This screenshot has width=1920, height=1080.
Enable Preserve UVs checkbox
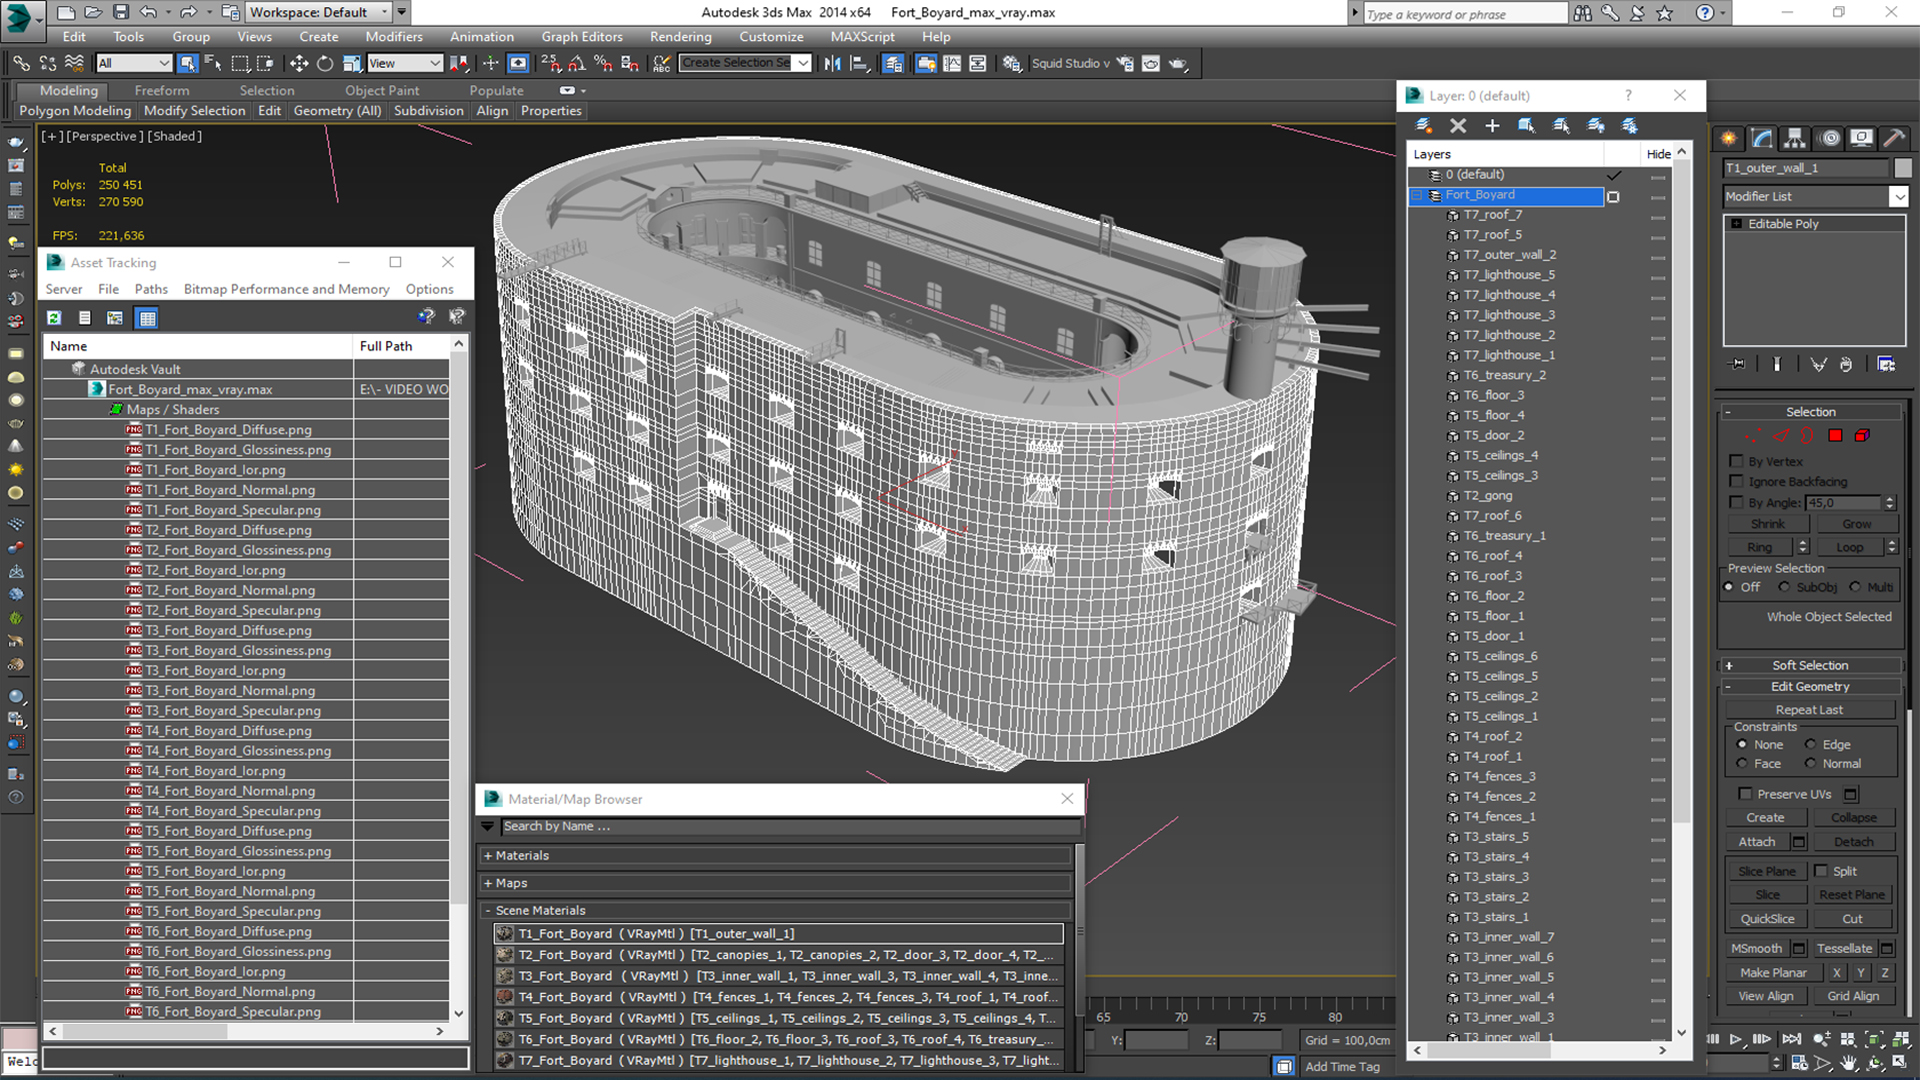pyautogui.click(x=1745, y=794)
